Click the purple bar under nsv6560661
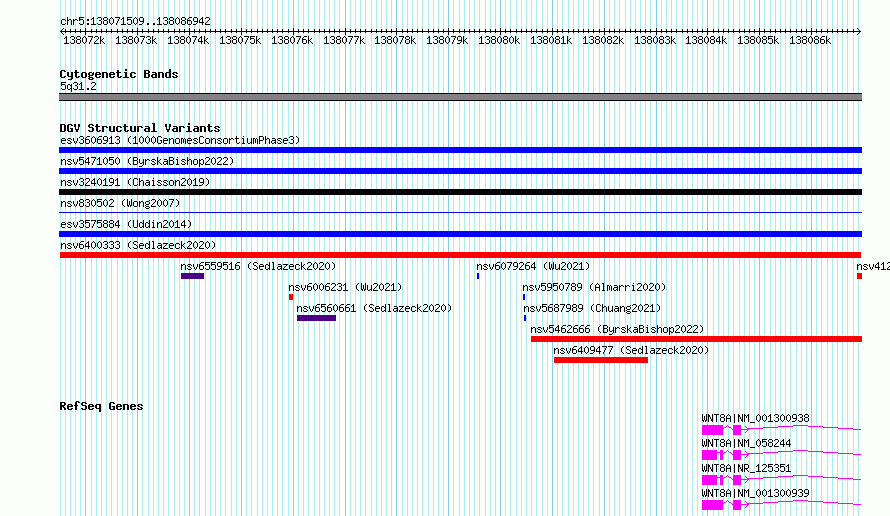The width and height of the screenshot is (890, 516). click(316, 318)
